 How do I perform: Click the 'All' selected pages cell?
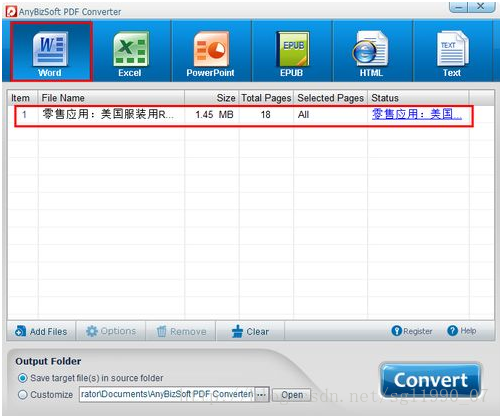pyautogui.click(x=303, y=115)
